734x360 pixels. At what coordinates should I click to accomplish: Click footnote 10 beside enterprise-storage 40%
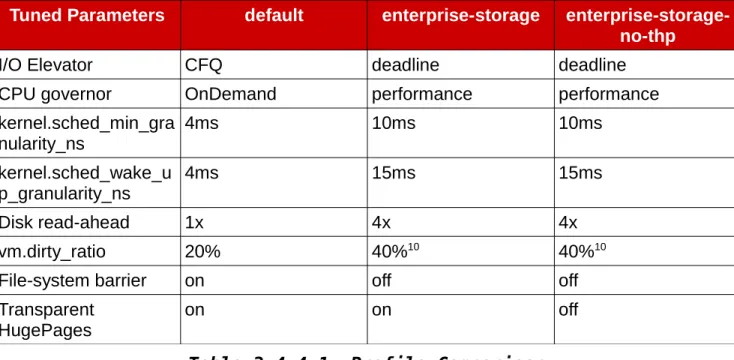pyautogui.click(x=413, y=247)
